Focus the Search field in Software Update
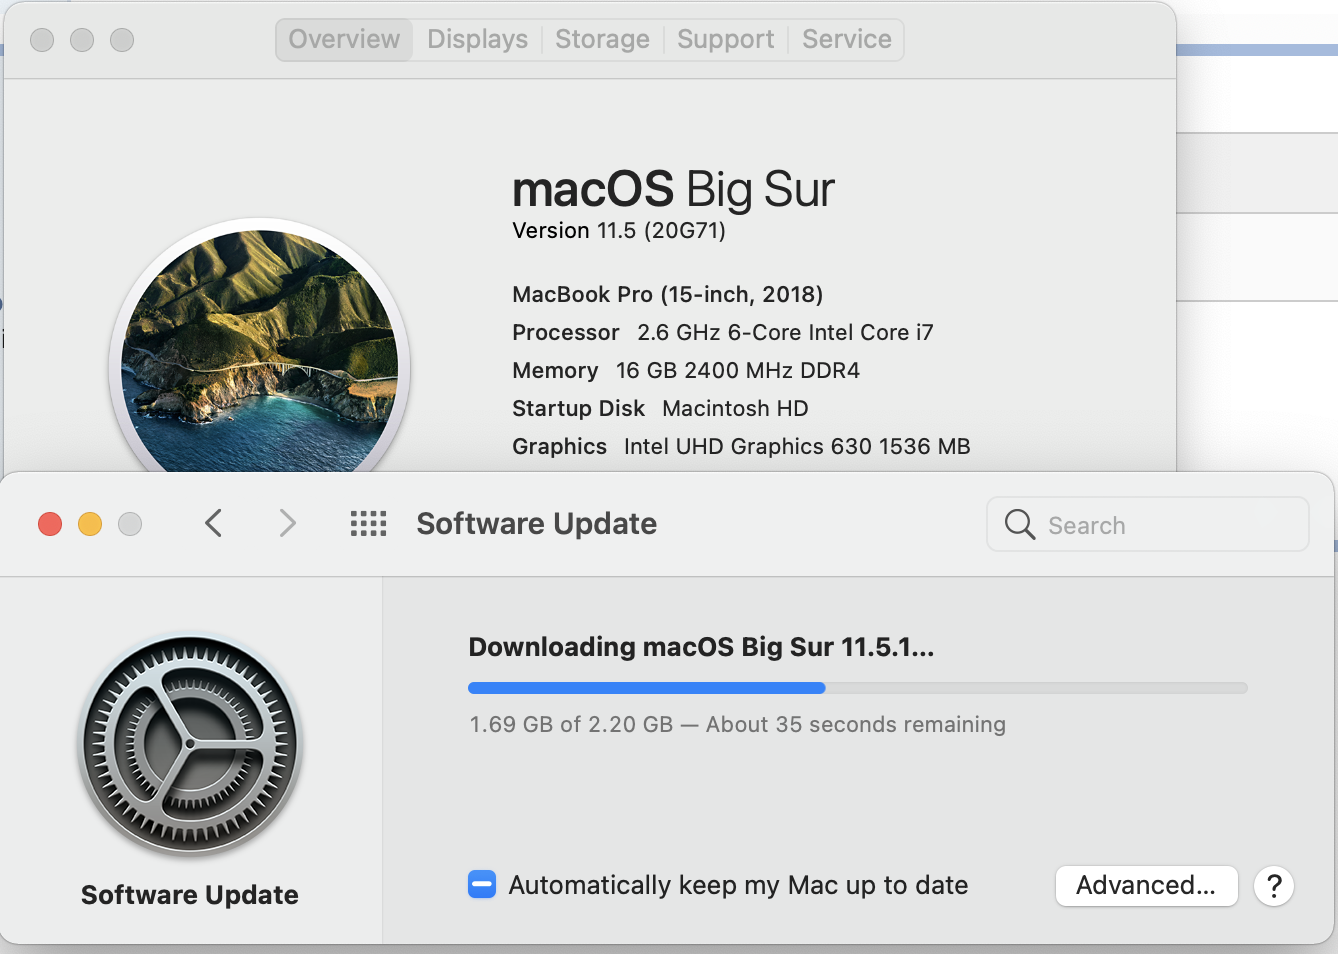 (x=1148, y=524)
